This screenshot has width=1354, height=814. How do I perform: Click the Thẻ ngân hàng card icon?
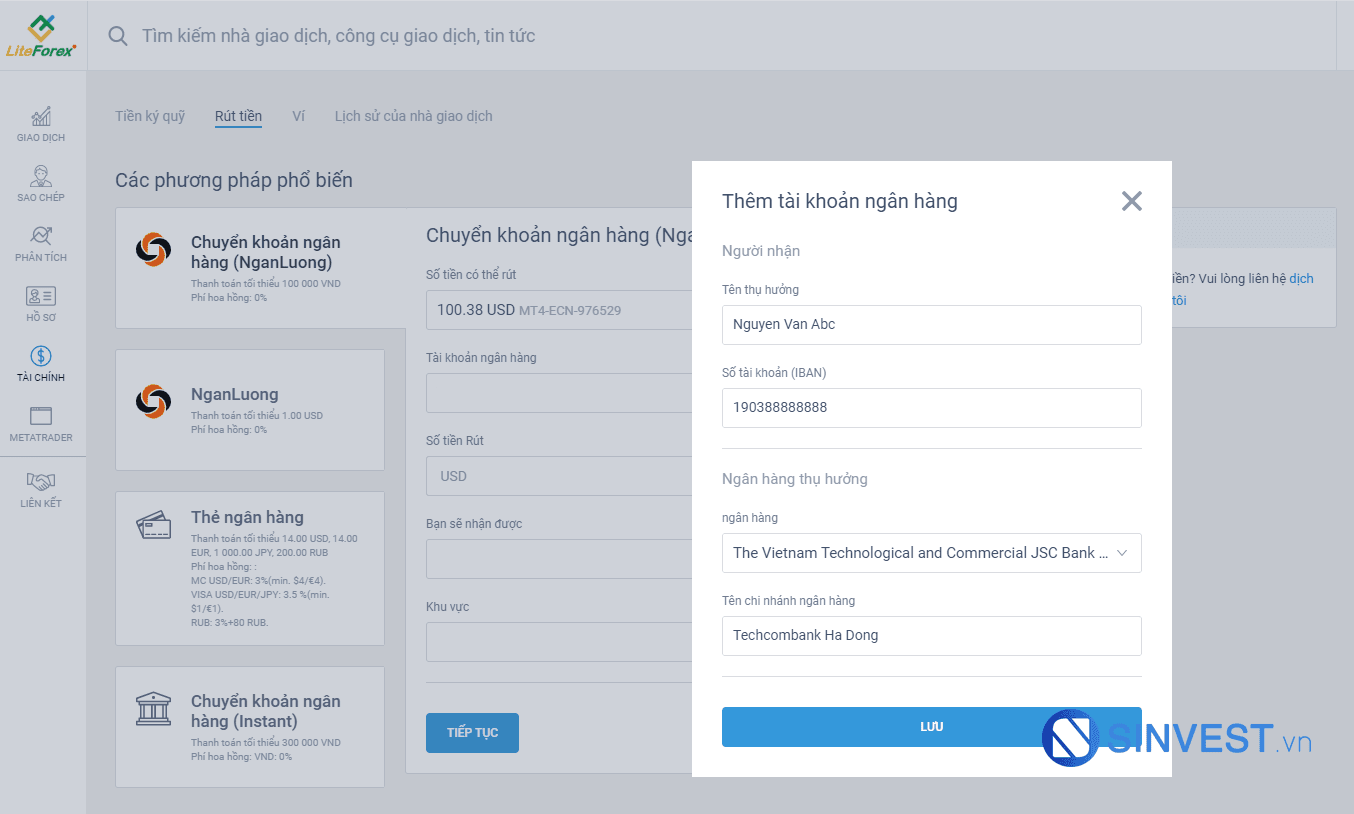pyautogui.click(x=153, y=524)
